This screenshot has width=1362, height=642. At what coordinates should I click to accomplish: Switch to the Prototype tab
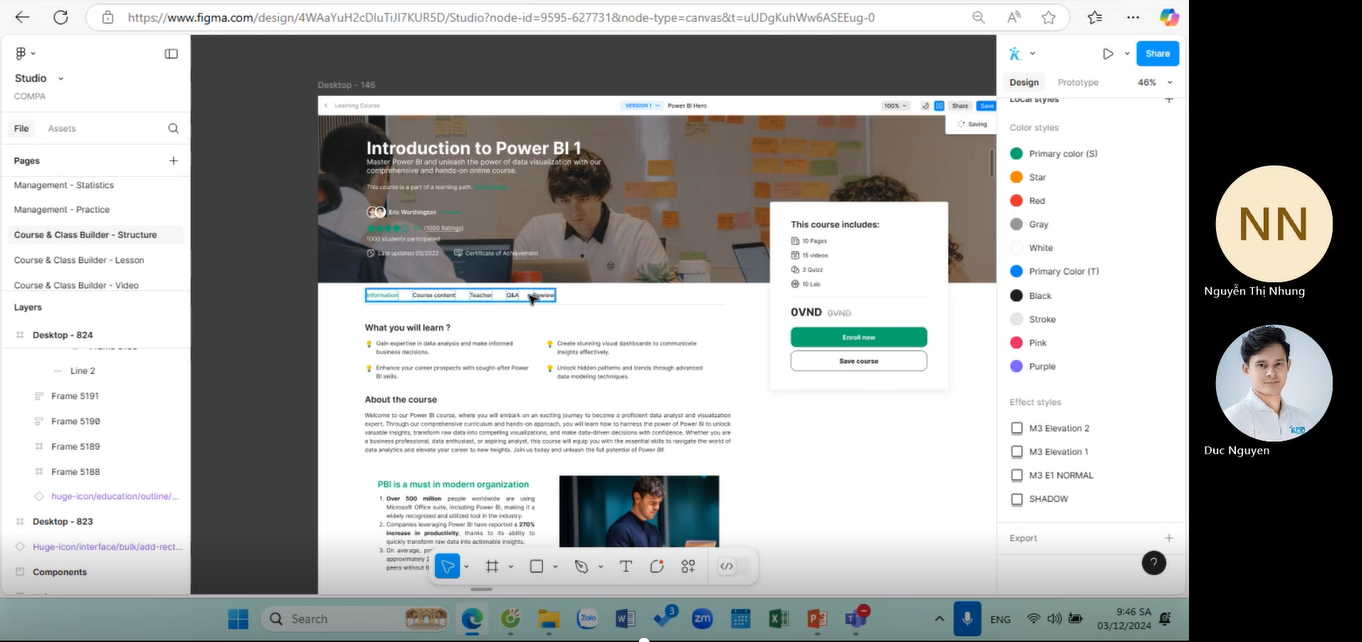[1078, 82]
